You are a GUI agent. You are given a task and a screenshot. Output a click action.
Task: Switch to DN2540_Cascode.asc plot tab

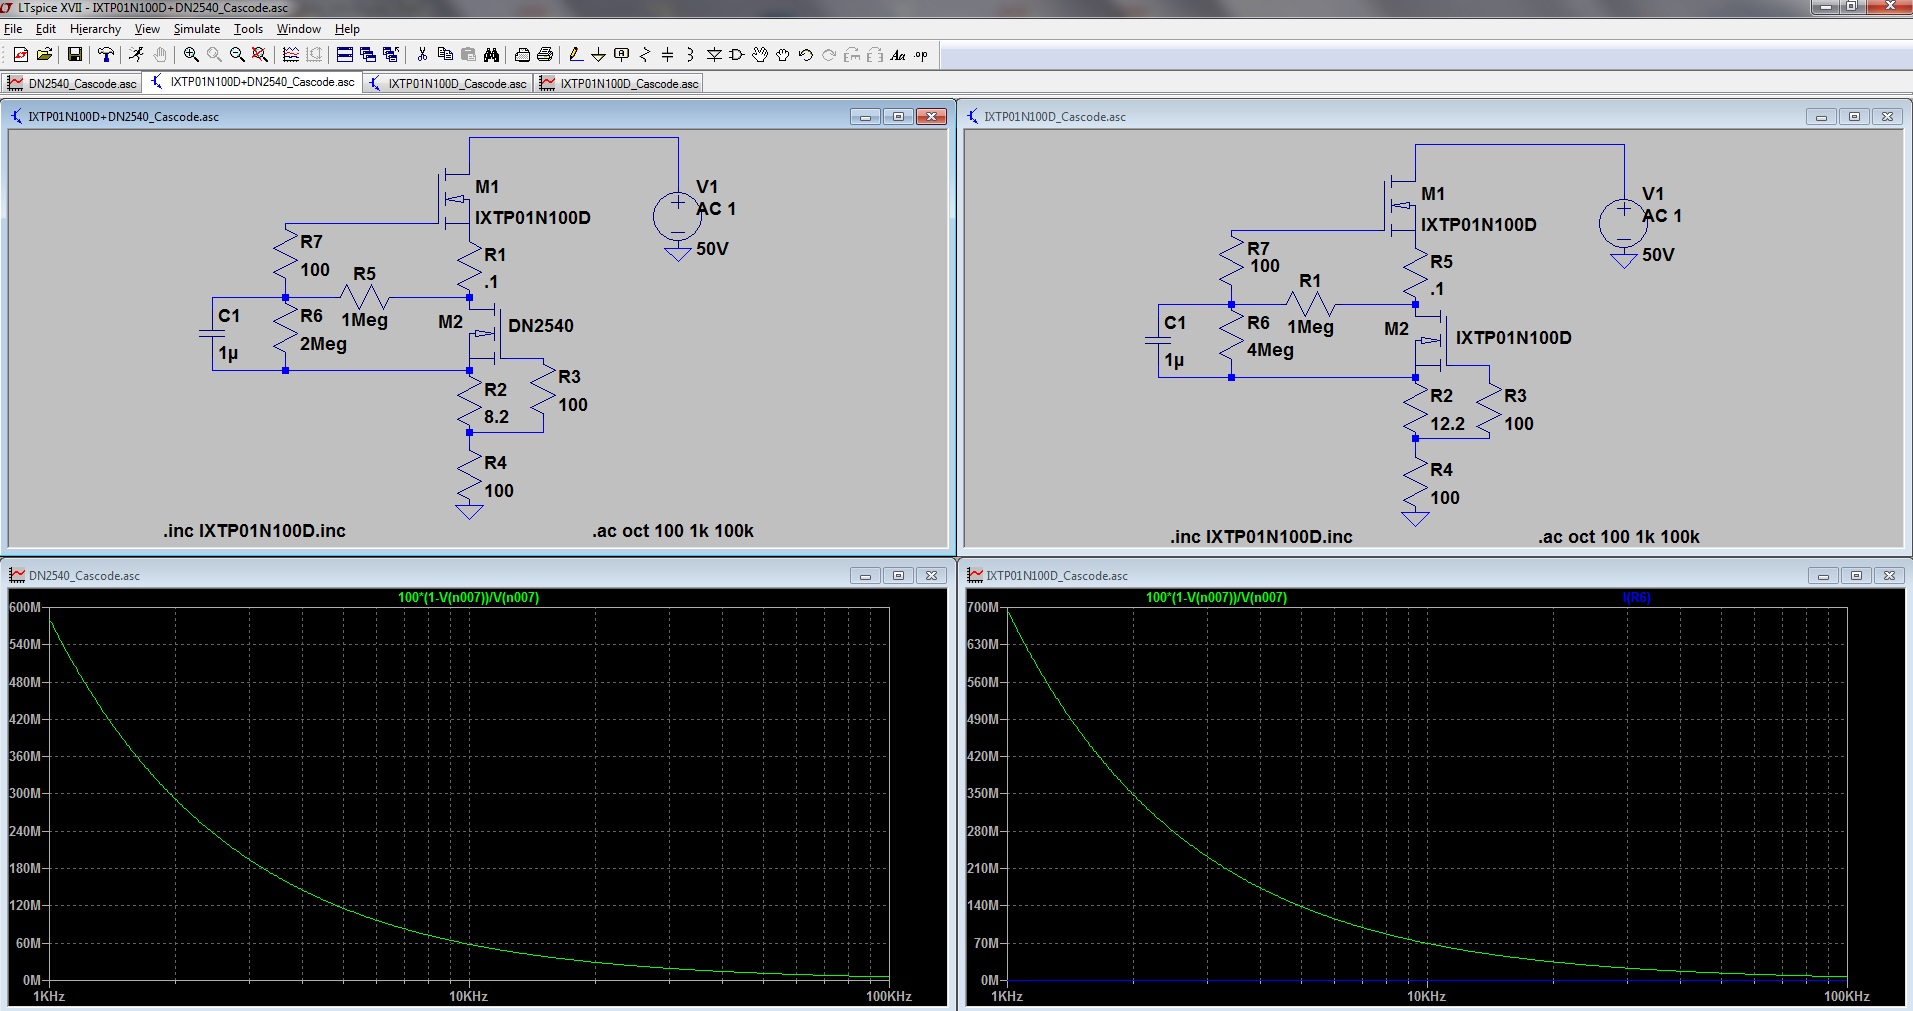72,83
